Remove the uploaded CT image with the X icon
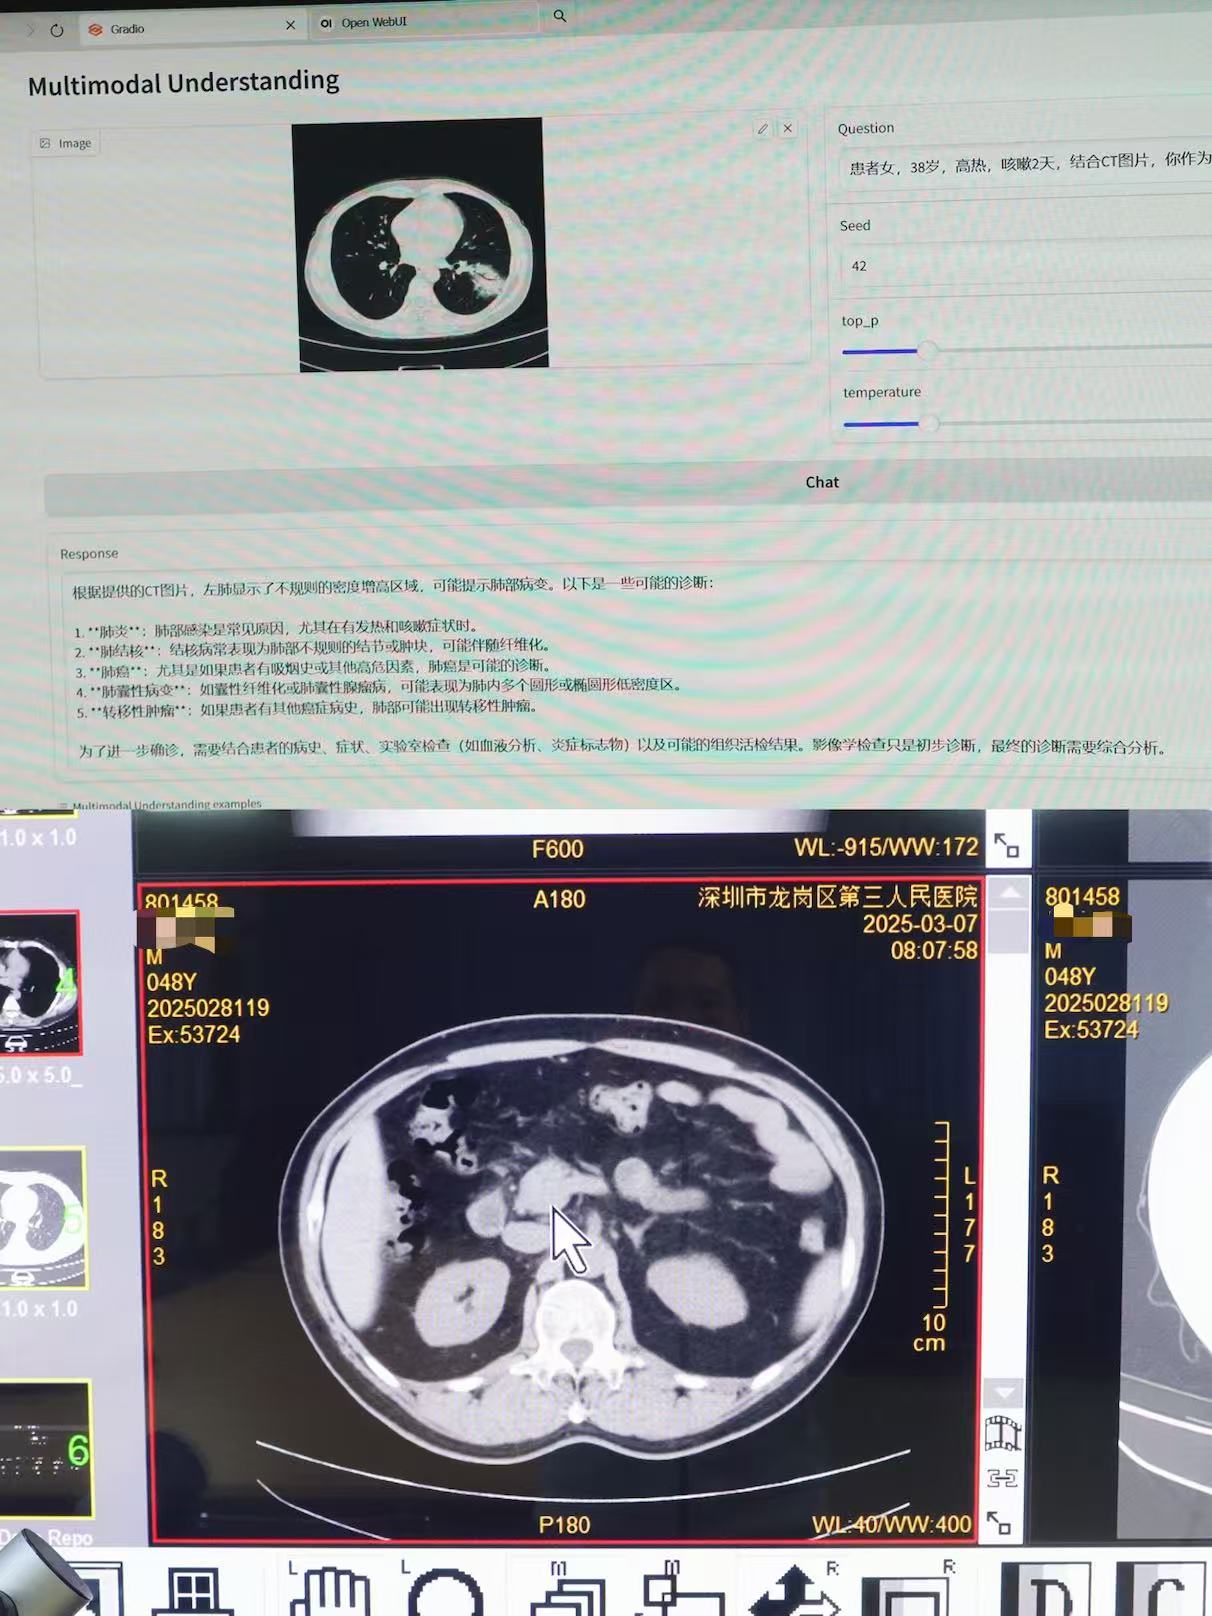This screenshot has width=1212, height=1616. coord(788,129)
